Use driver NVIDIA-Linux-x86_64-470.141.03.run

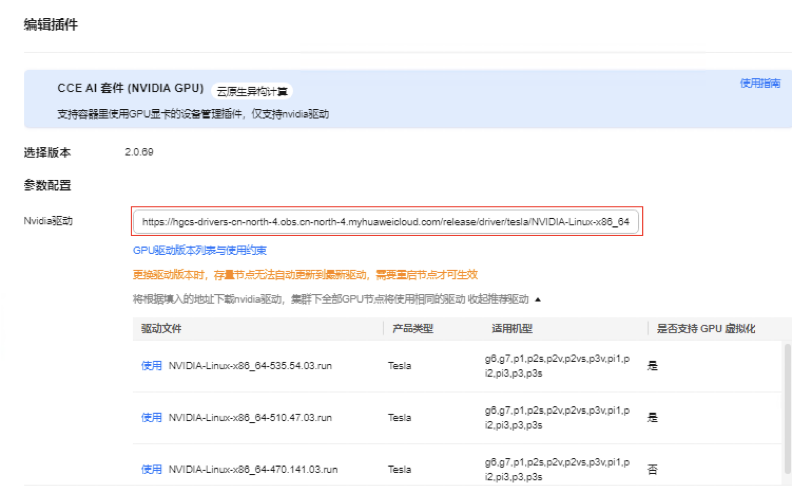click(151, 469)
